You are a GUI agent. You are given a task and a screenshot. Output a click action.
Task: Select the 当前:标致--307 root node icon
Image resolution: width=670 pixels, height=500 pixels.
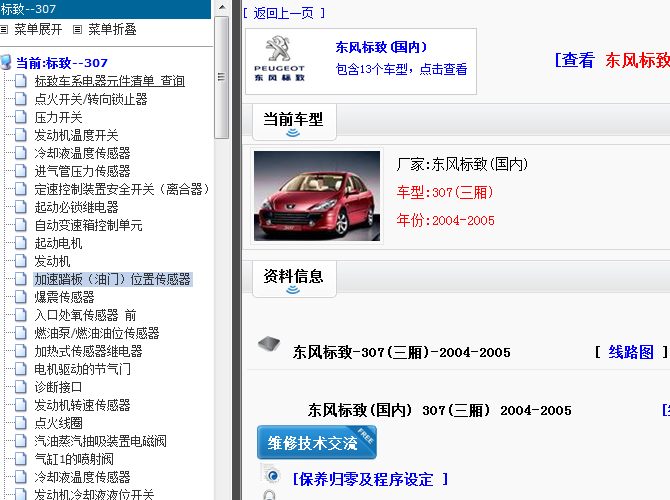coord(6,62)
